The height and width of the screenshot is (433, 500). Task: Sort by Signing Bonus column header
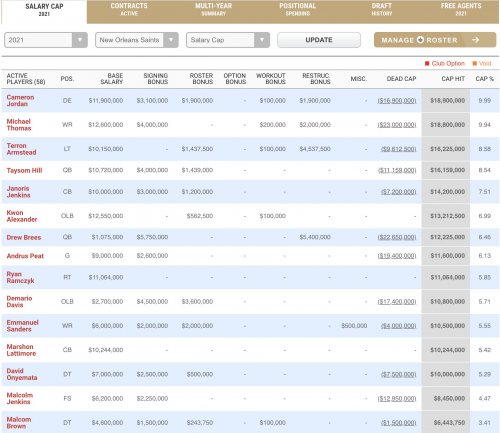tap(156, 79)
